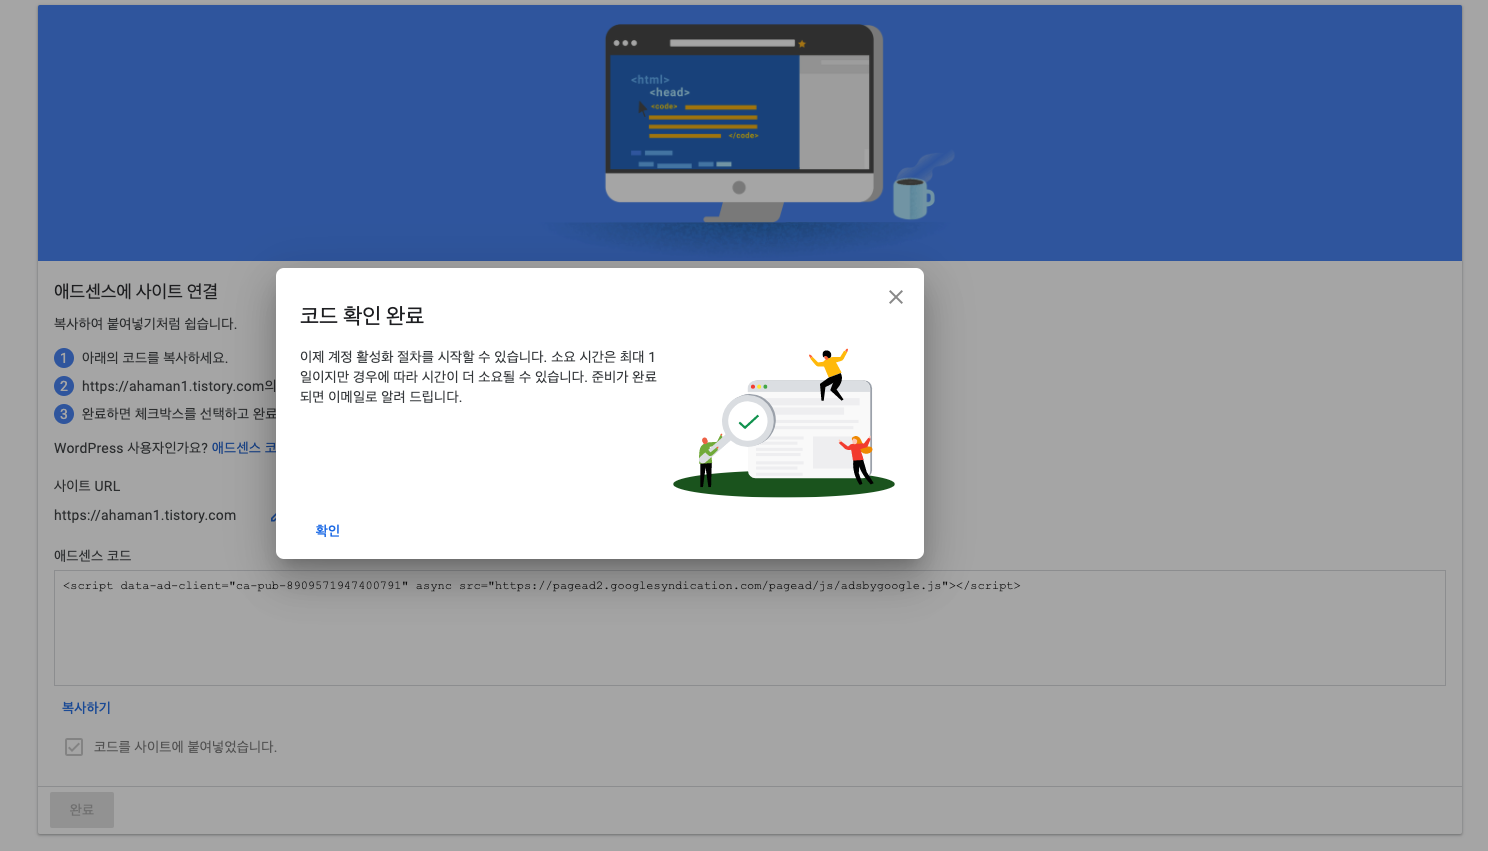Click the site URL https://ahaman1.tistory.com text

[x=145, y=515]
